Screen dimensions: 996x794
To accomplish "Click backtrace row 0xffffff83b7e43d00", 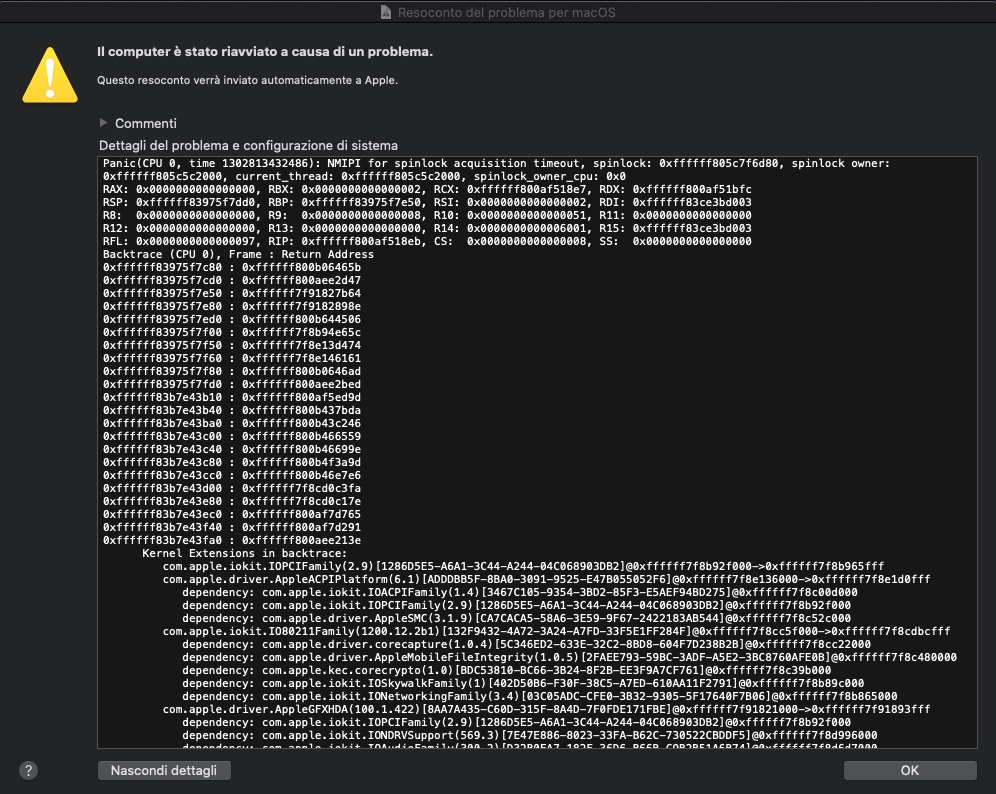I will coord(232,488).
